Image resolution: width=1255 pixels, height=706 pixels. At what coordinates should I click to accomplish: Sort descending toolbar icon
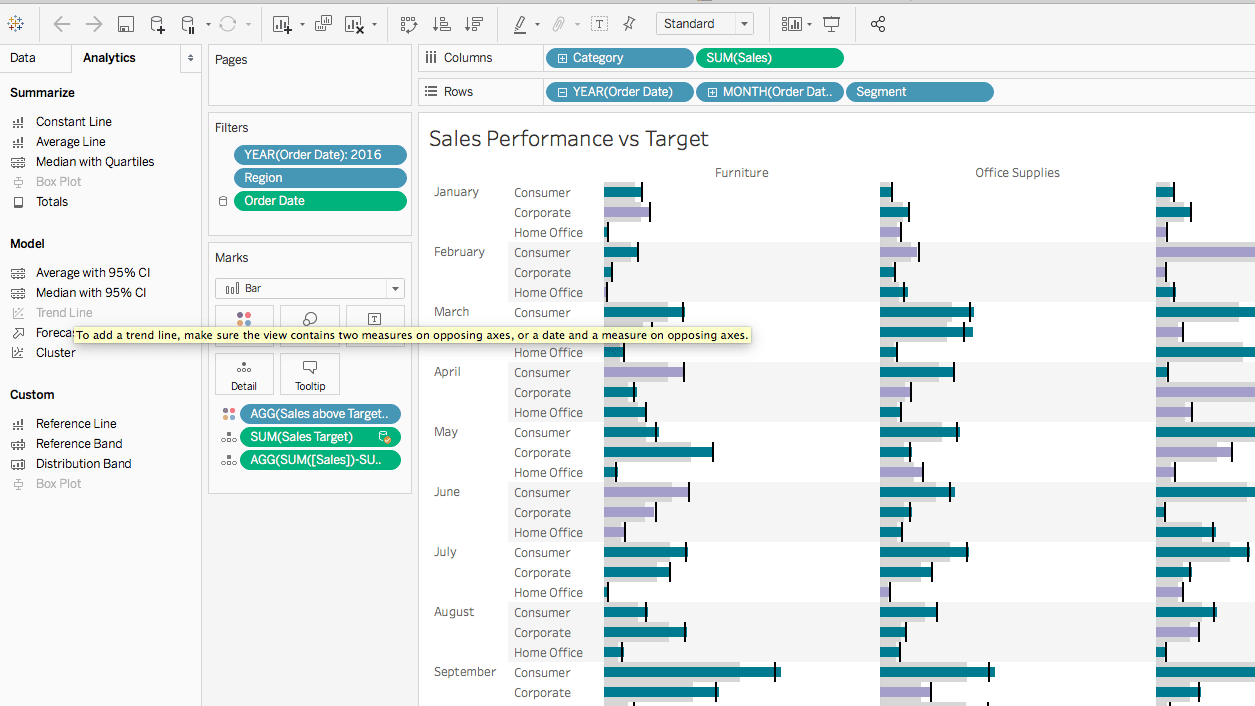click(x=474, y=23)
